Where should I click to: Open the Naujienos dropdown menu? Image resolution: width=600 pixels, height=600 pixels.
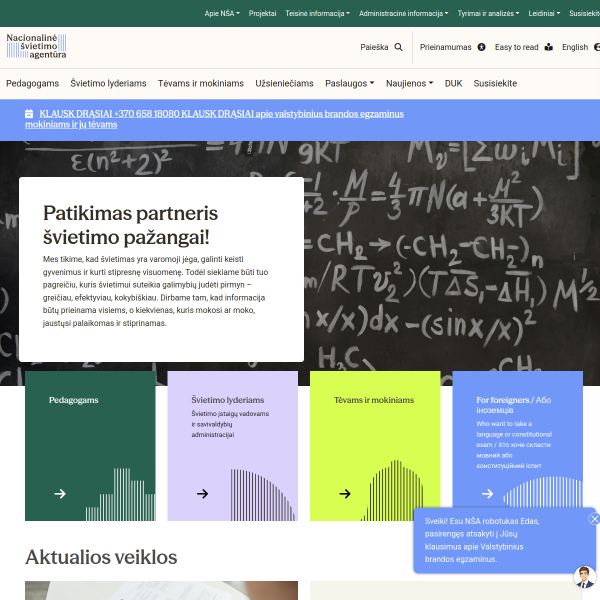[x=409, y=83]
